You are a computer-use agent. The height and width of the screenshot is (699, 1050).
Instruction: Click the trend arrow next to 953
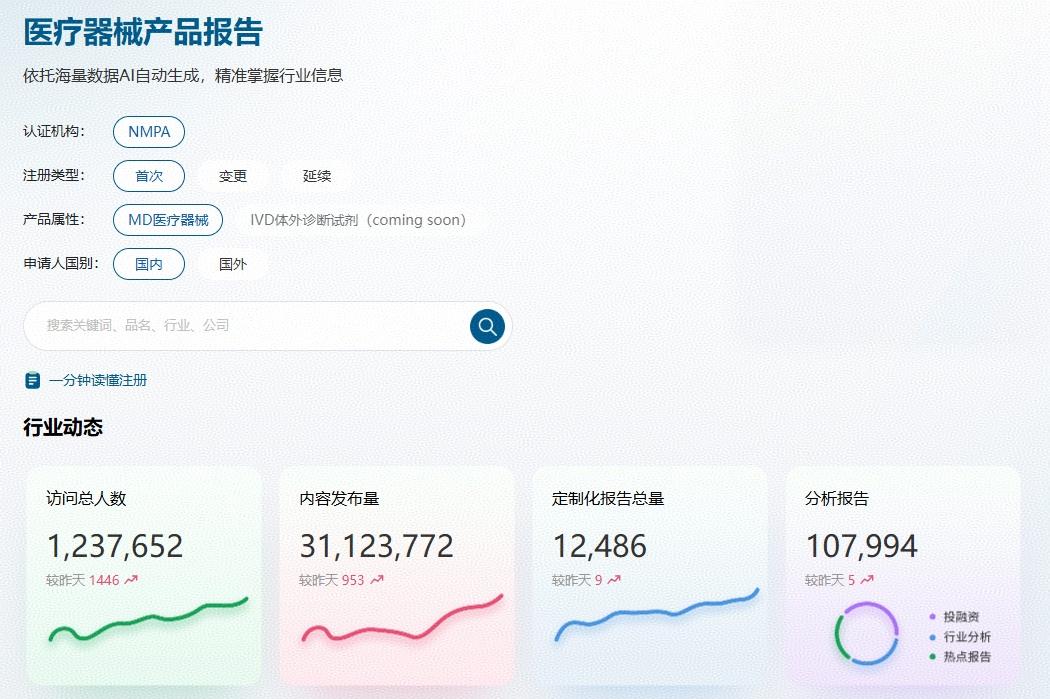[x=377, y=579]
